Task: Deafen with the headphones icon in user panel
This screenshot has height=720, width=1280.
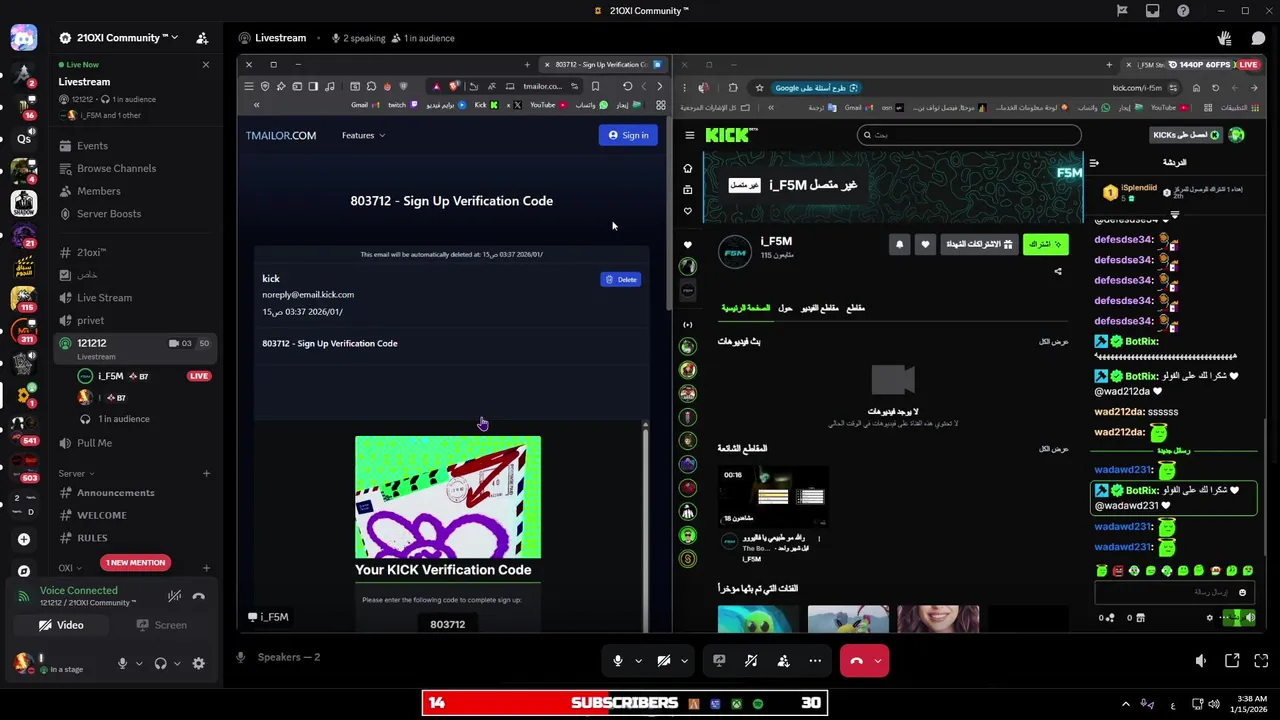Action: [160, 663]
